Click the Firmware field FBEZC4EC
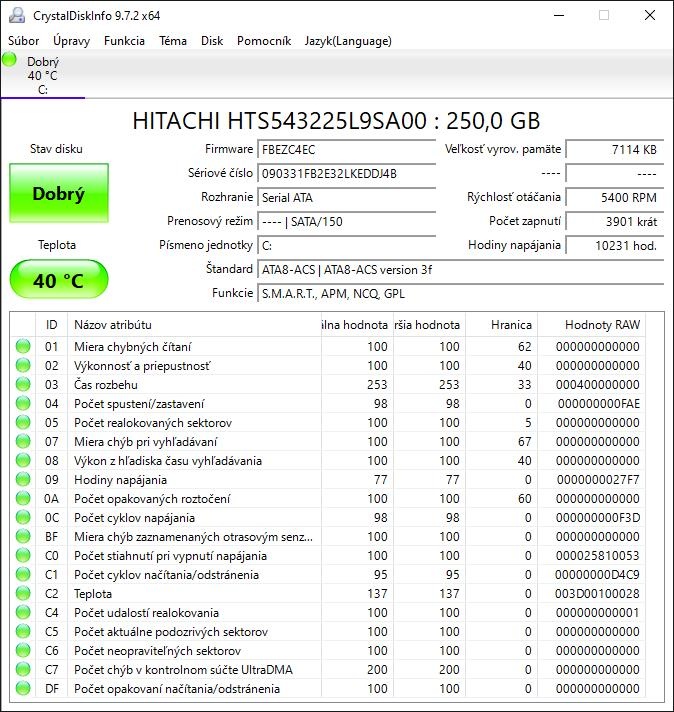674x712 pixels. (347, 149)
